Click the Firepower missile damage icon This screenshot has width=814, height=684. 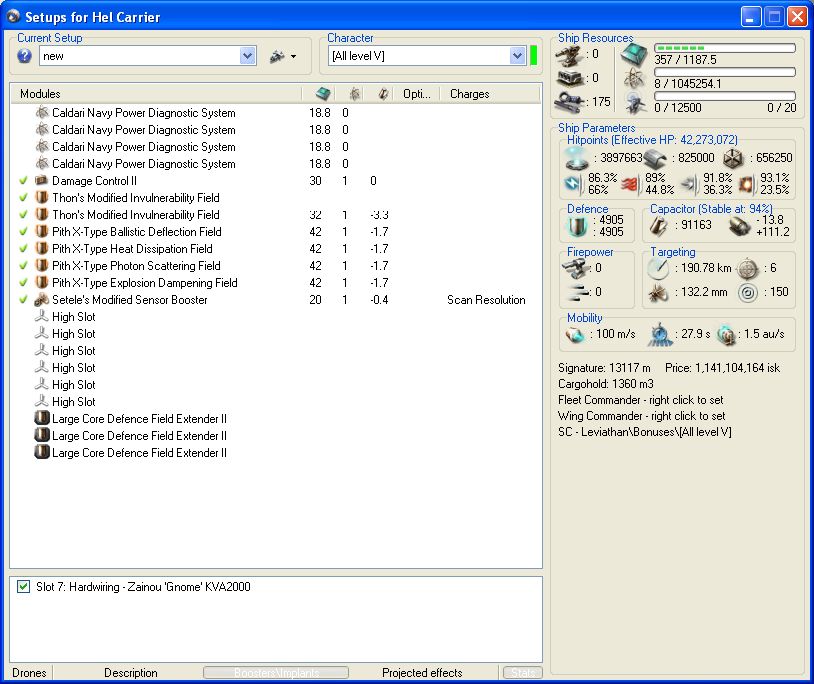(576, 293)
